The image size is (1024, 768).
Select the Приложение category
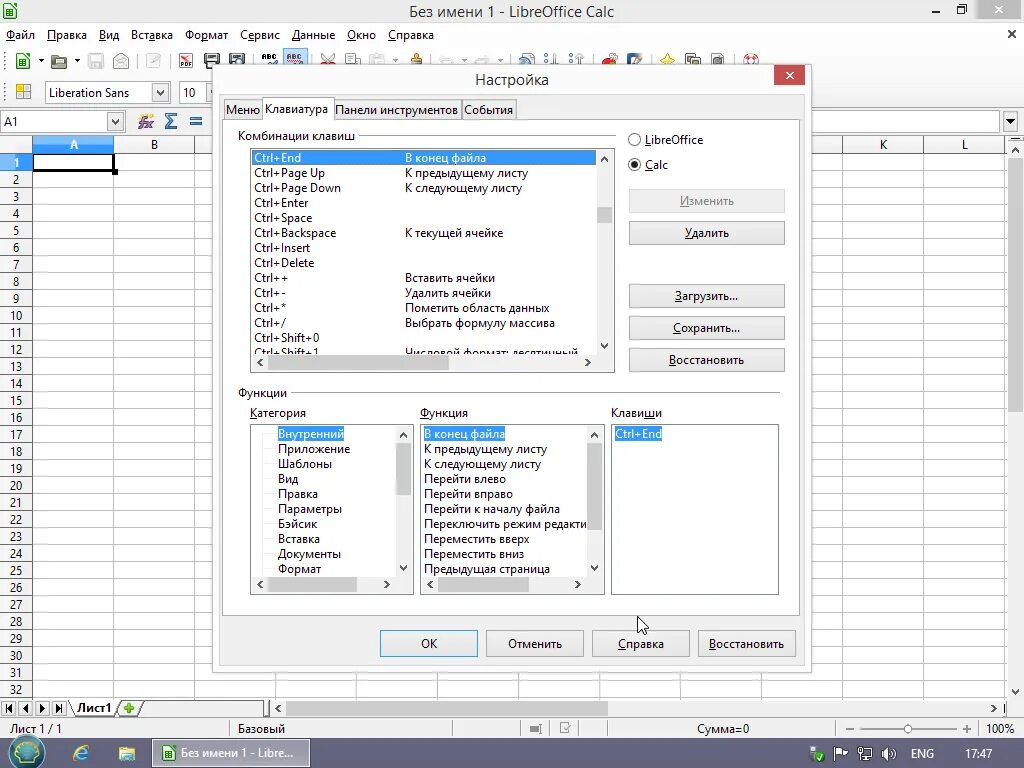pyautogui.click(x=314, y=449)
